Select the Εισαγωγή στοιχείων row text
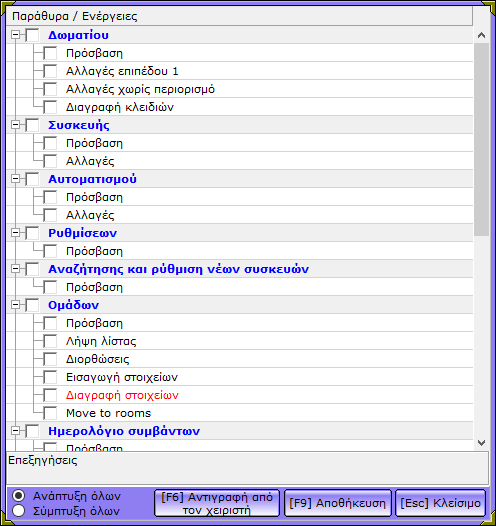Image resolution: width=496 pixels, height=526 pixels. pos(122,377)
